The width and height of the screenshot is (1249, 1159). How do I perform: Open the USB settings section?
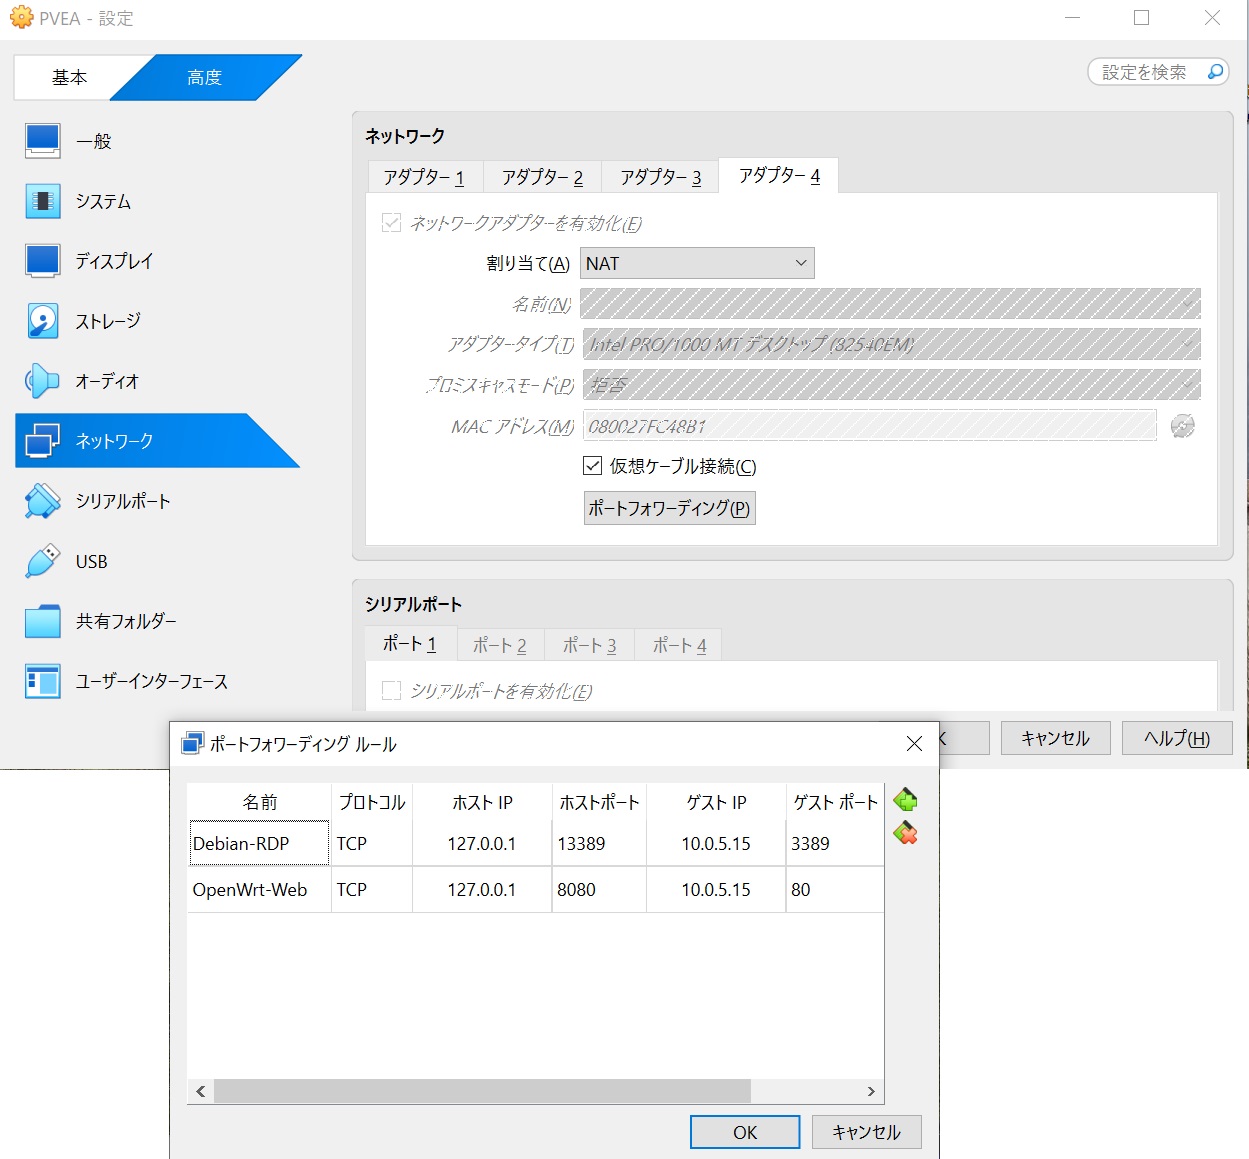pyautogui.click(x=91, y=561)
